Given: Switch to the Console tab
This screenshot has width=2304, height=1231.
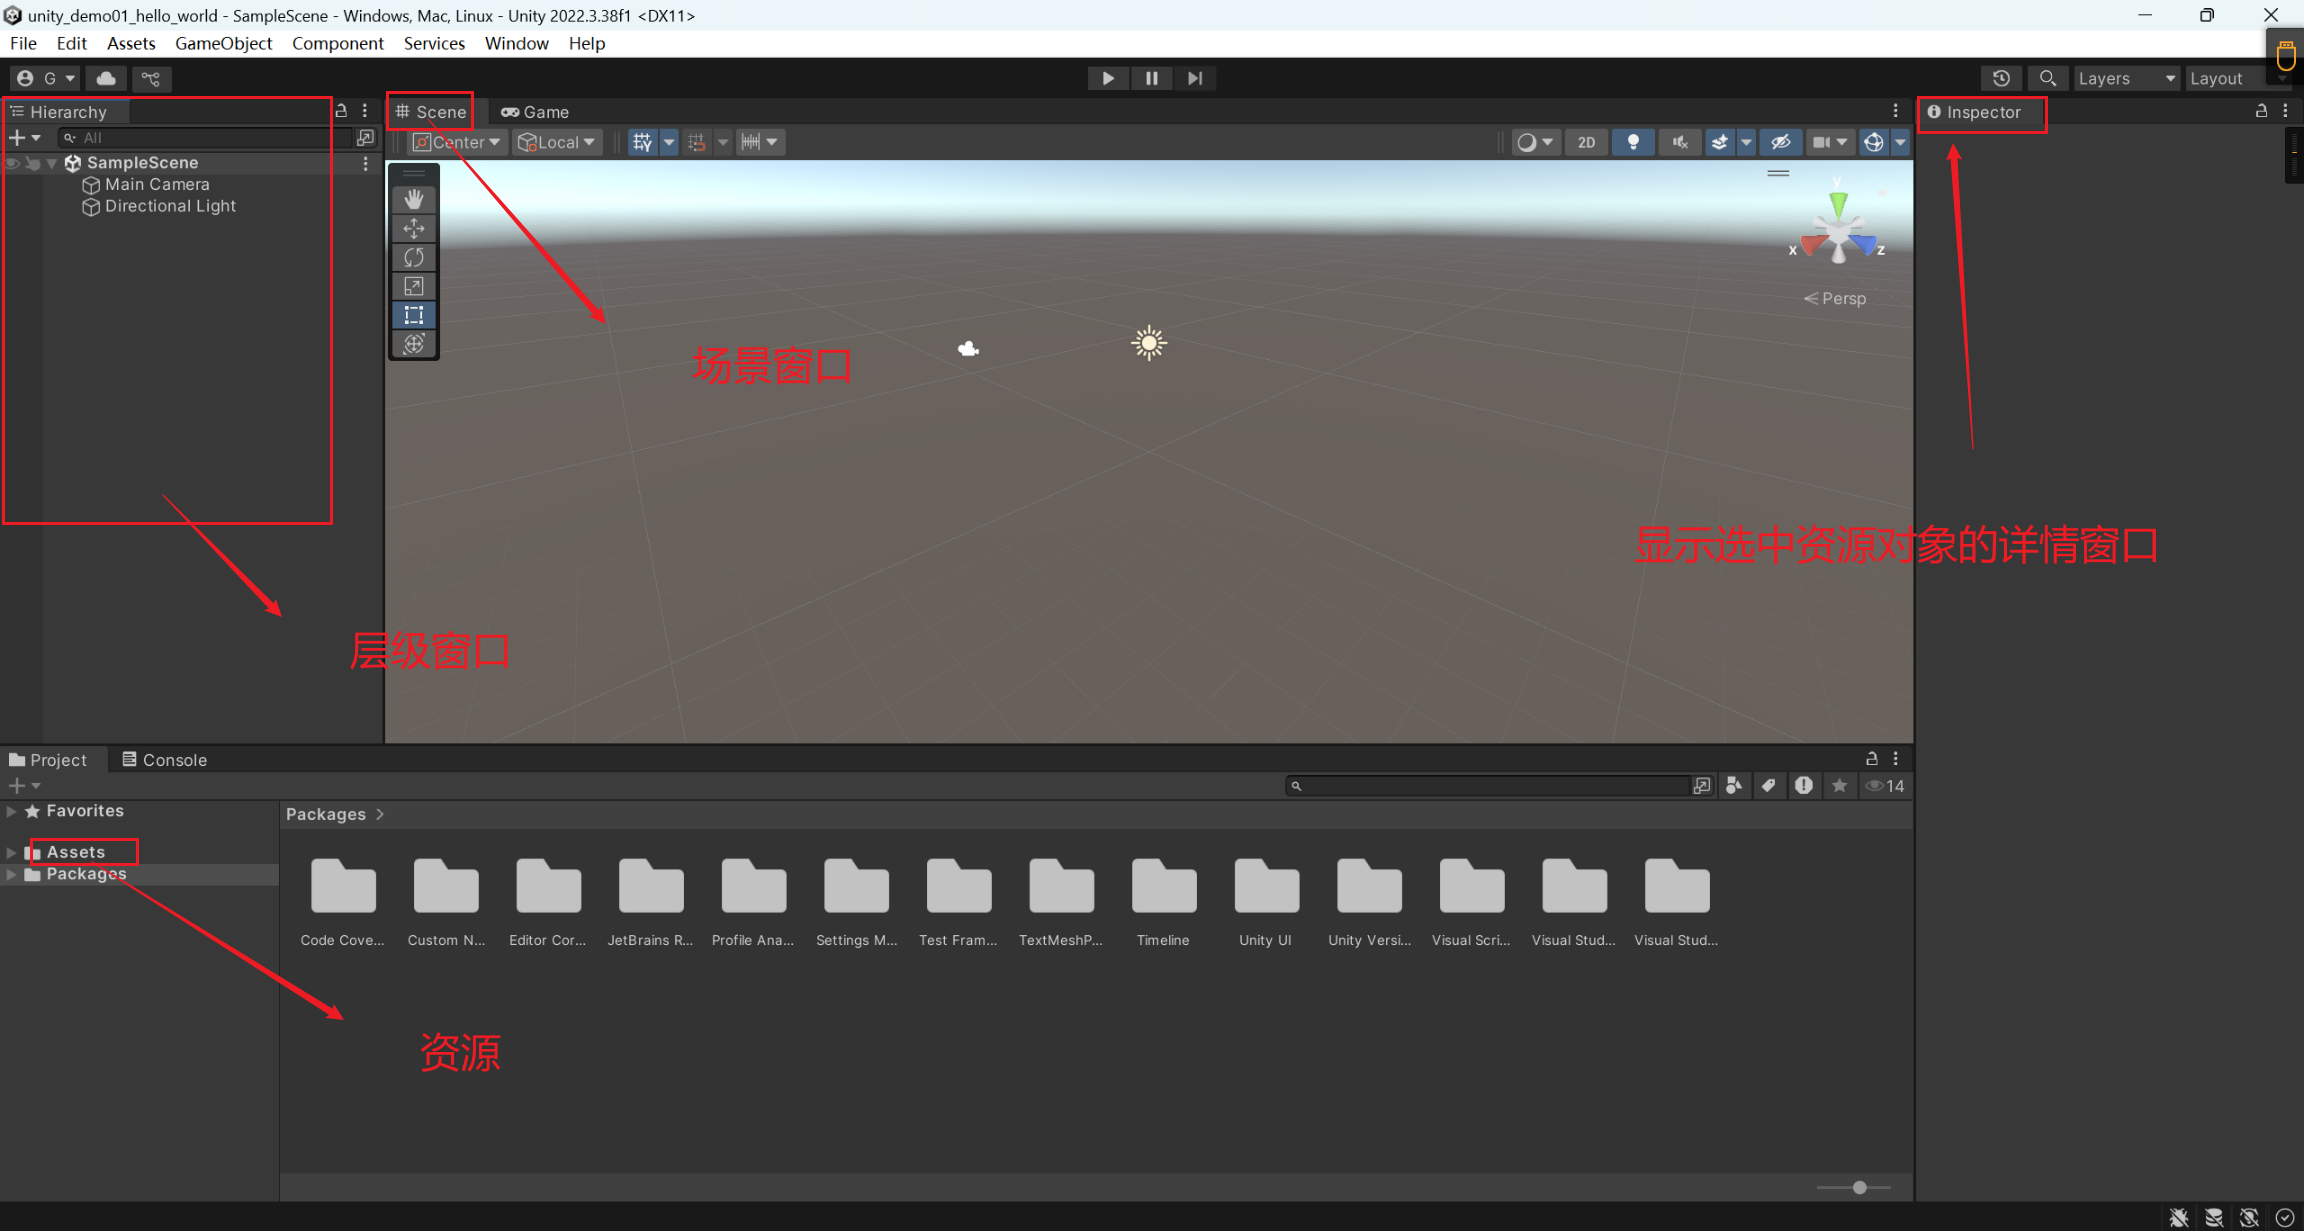Looking at the screenshot, I should (164, 759).
